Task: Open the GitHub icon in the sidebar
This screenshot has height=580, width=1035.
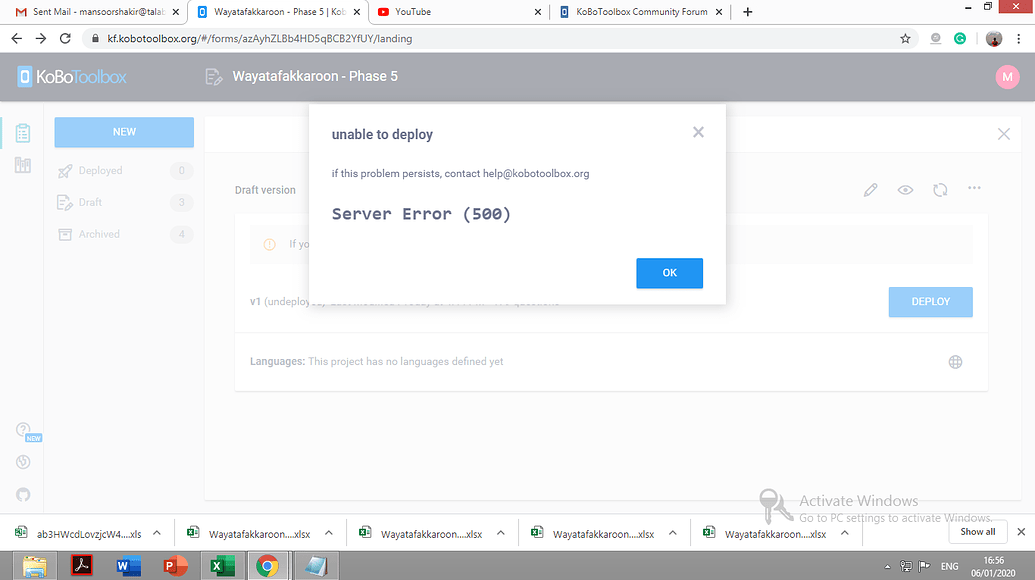Action: 23,494
